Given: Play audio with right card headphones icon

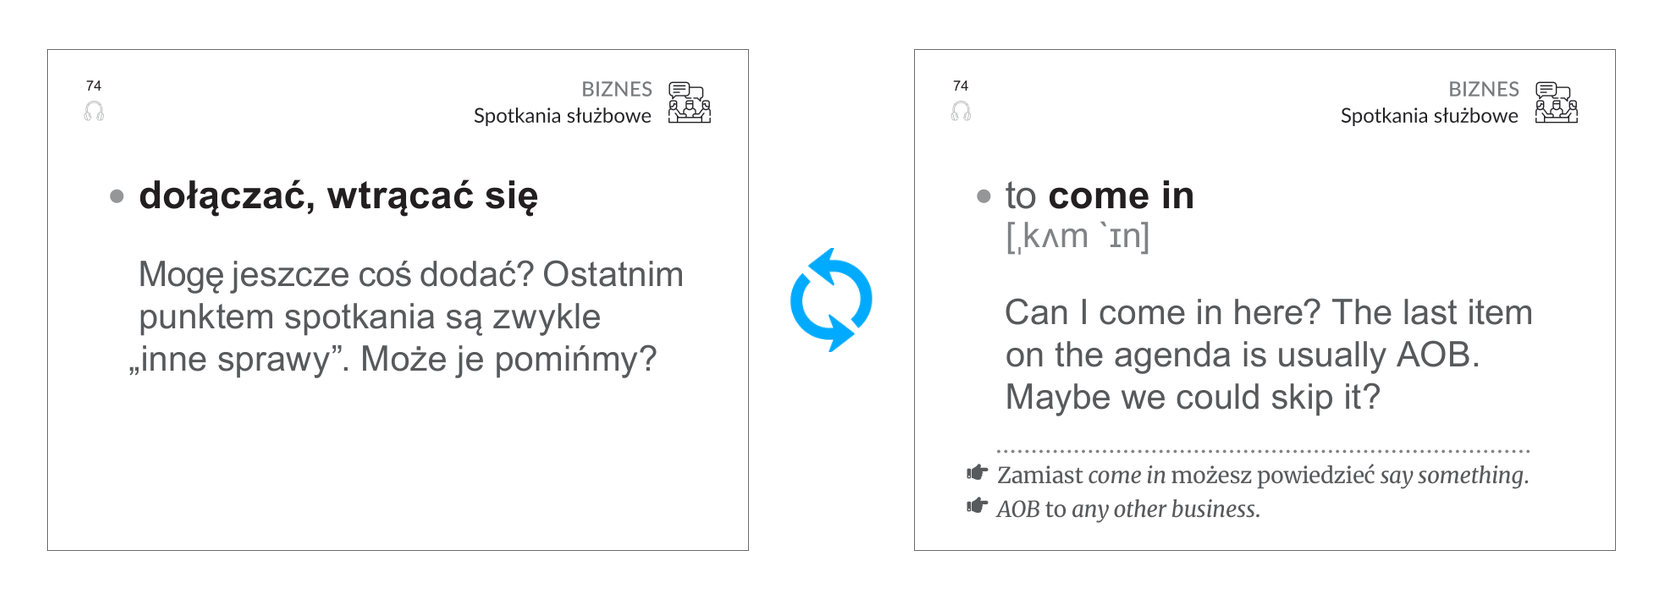Looking at the screenshot, I should pos(961,111).
